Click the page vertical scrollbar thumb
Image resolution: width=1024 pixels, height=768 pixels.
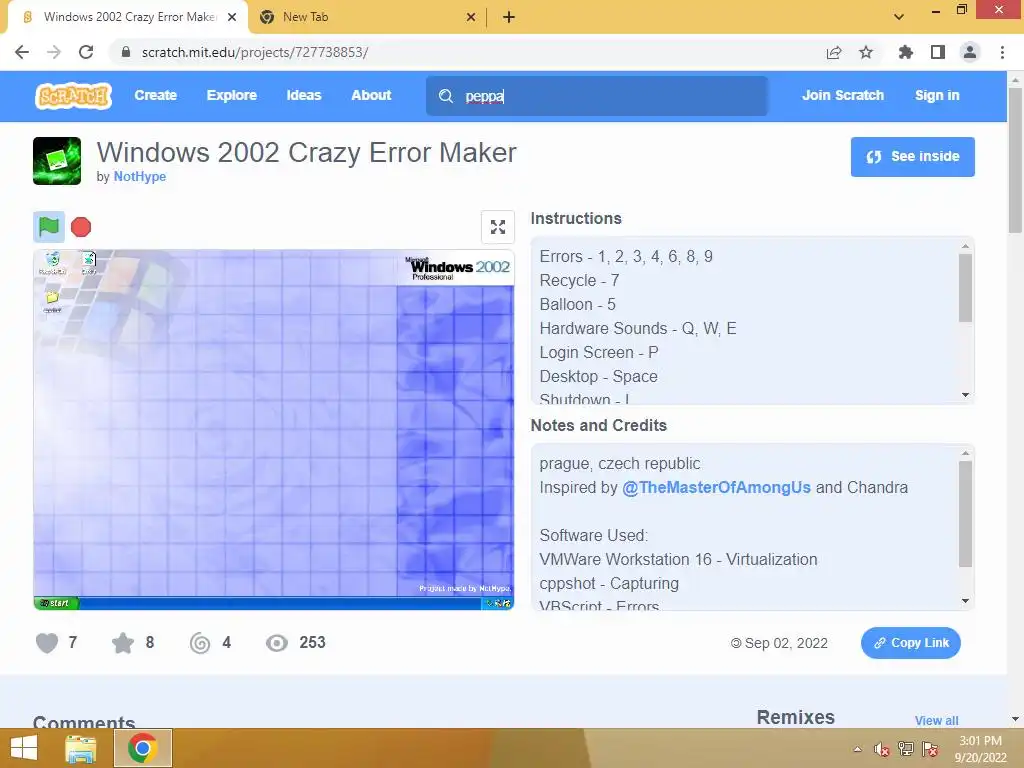1015,161
